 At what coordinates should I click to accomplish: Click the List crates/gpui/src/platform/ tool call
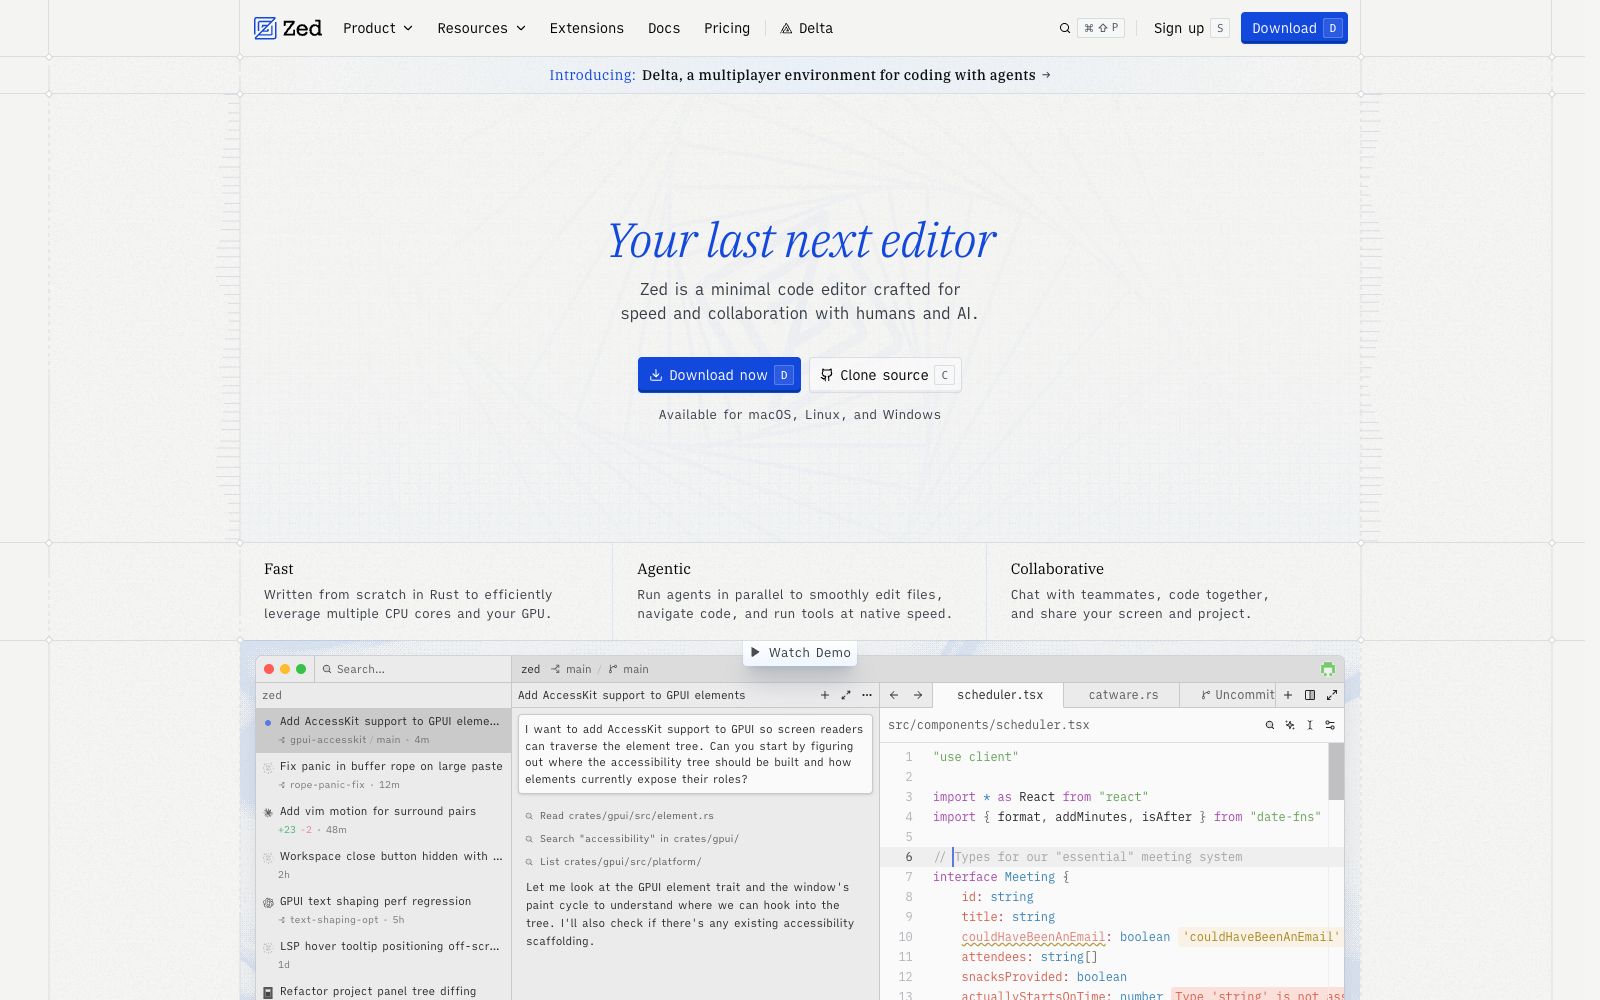(x=613, y=862)
